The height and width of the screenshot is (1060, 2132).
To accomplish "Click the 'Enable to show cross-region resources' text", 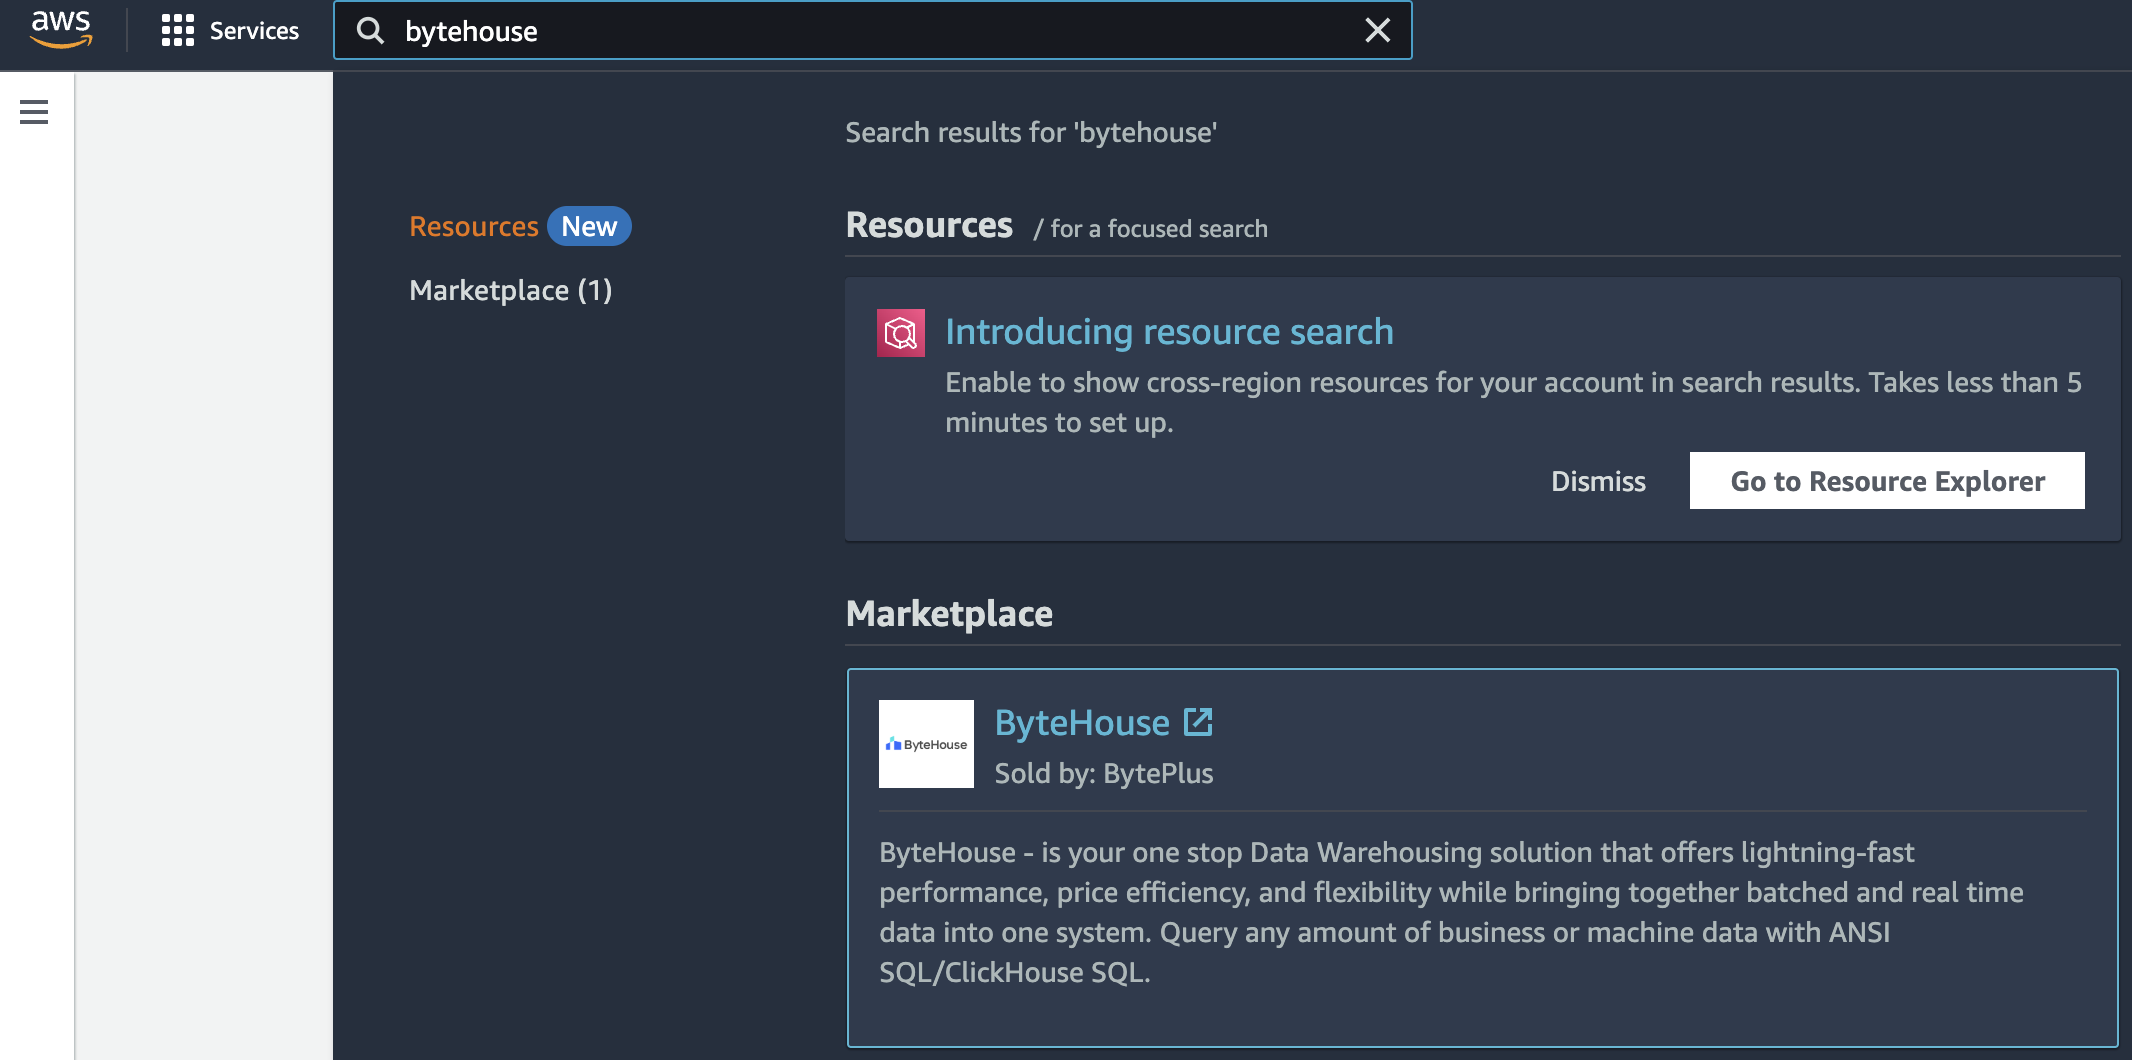I will [1513, 402].
